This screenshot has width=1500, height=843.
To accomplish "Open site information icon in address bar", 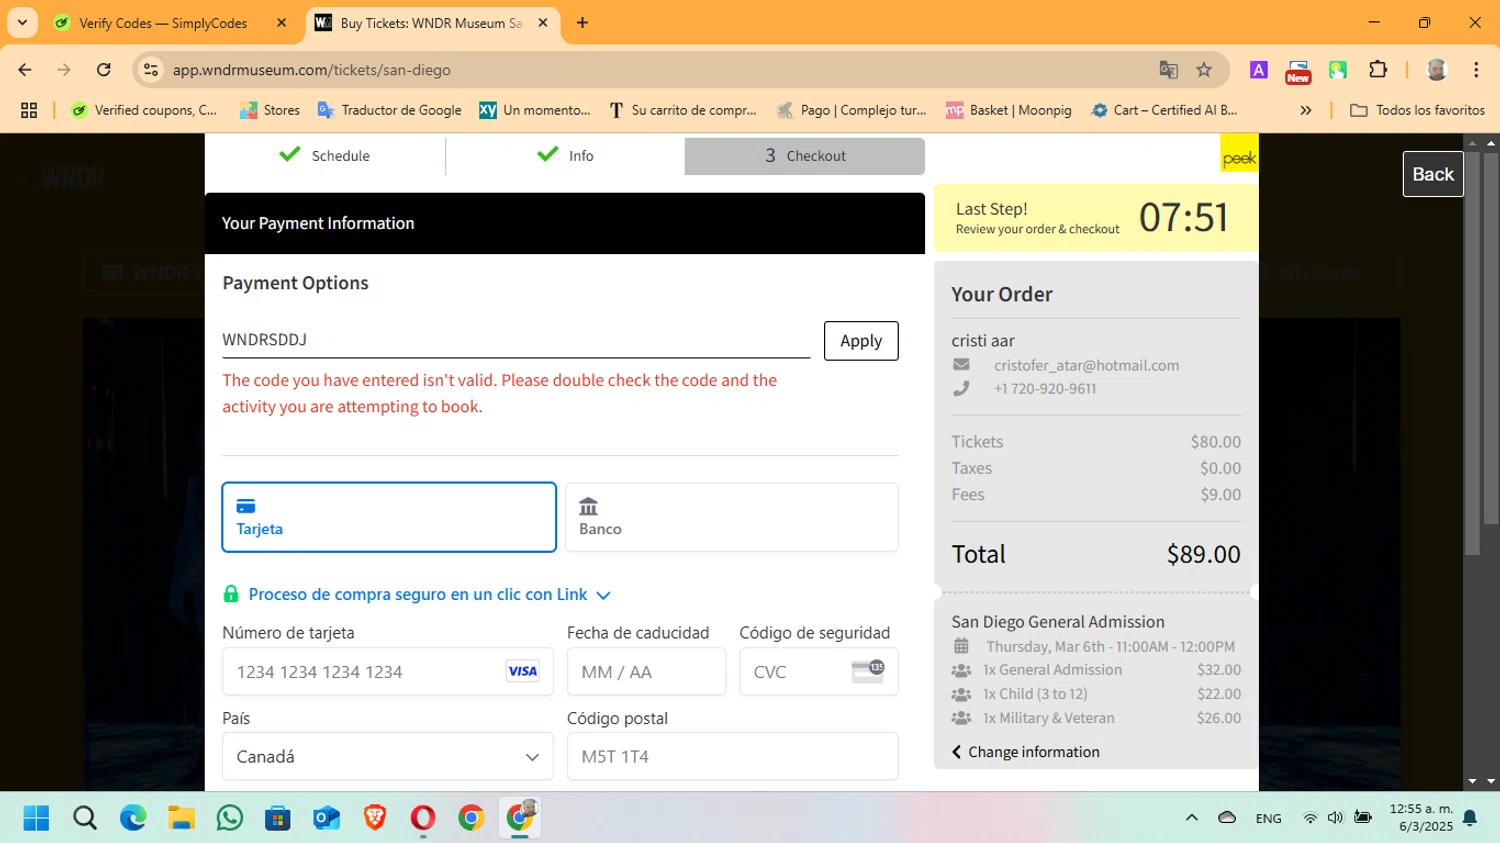I will [x=151, y=70].
